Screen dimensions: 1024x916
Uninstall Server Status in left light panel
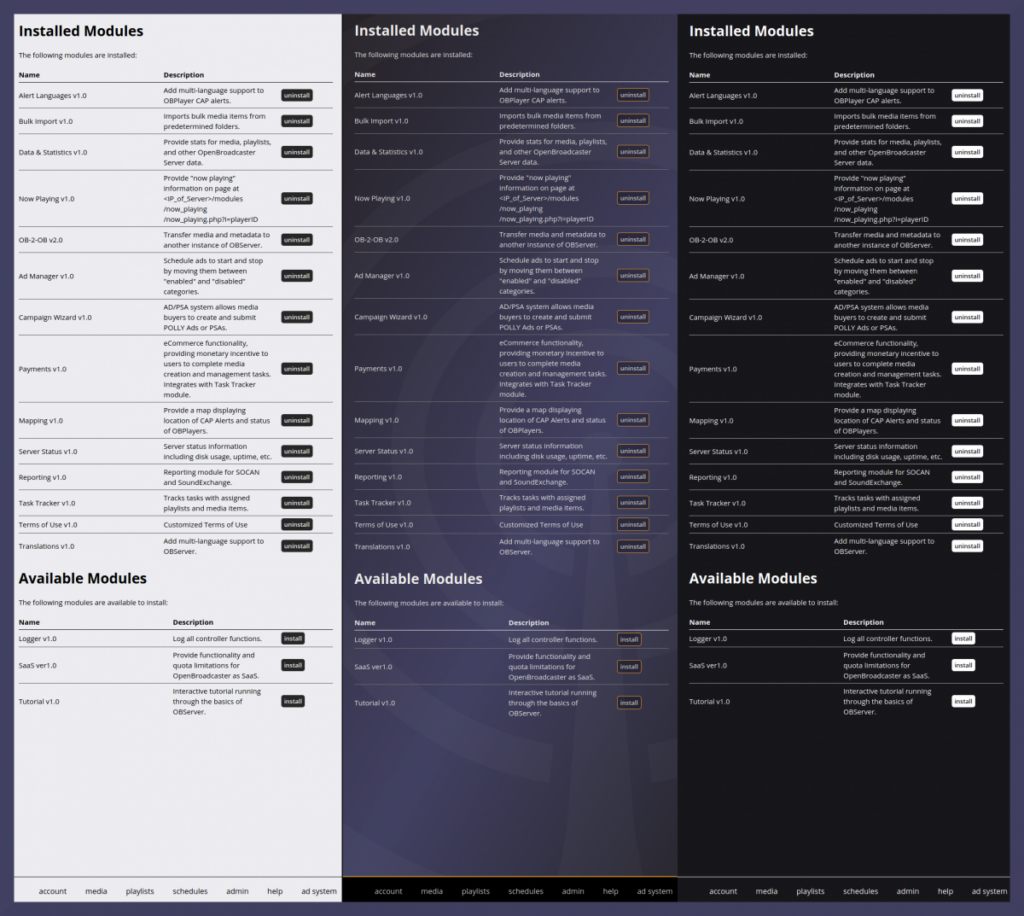click(x=297, y=451)
